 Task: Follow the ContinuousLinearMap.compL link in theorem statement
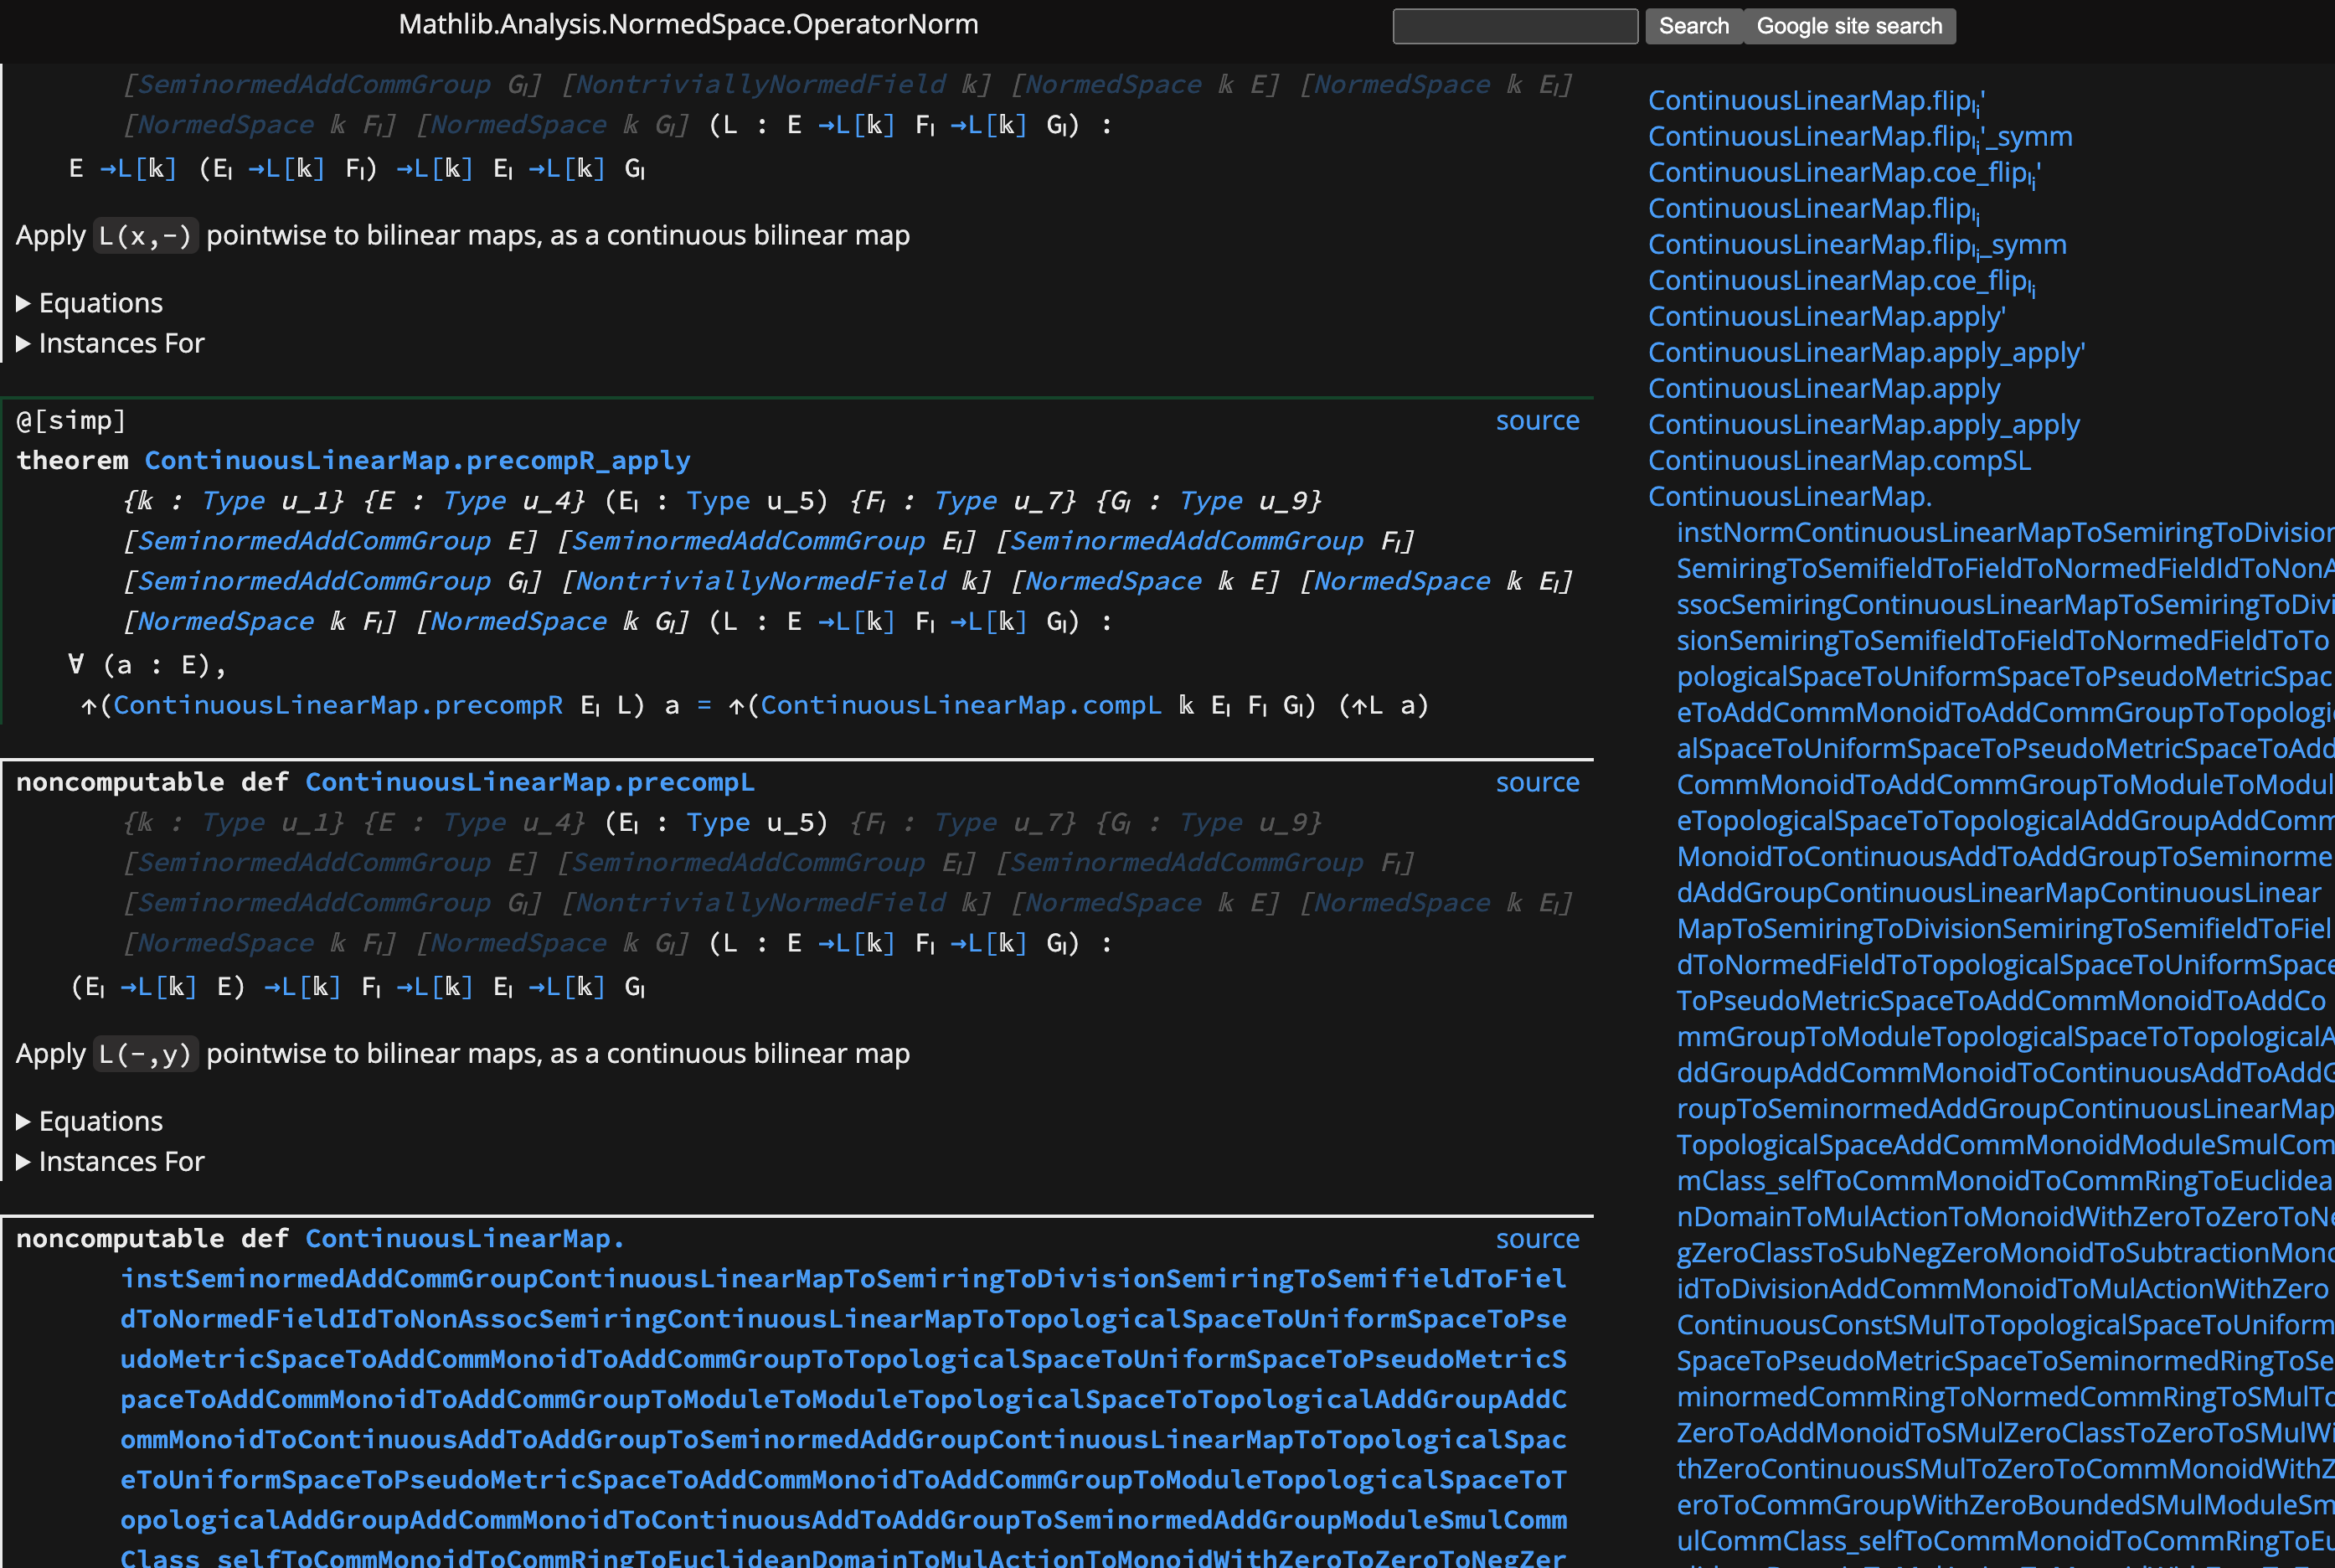958,705
